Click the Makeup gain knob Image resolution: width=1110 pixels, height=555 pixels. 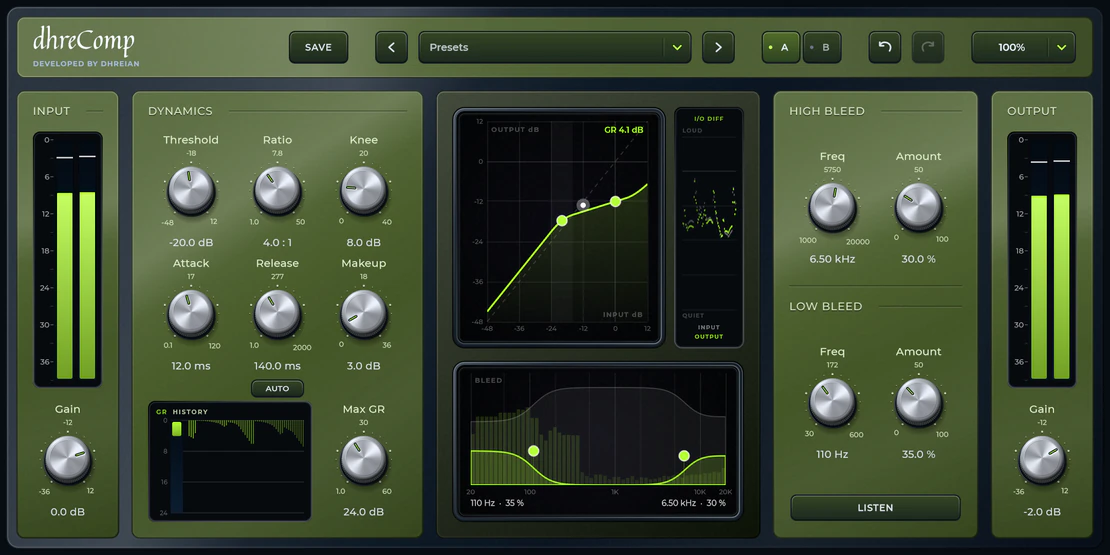(x=364, y=314)
